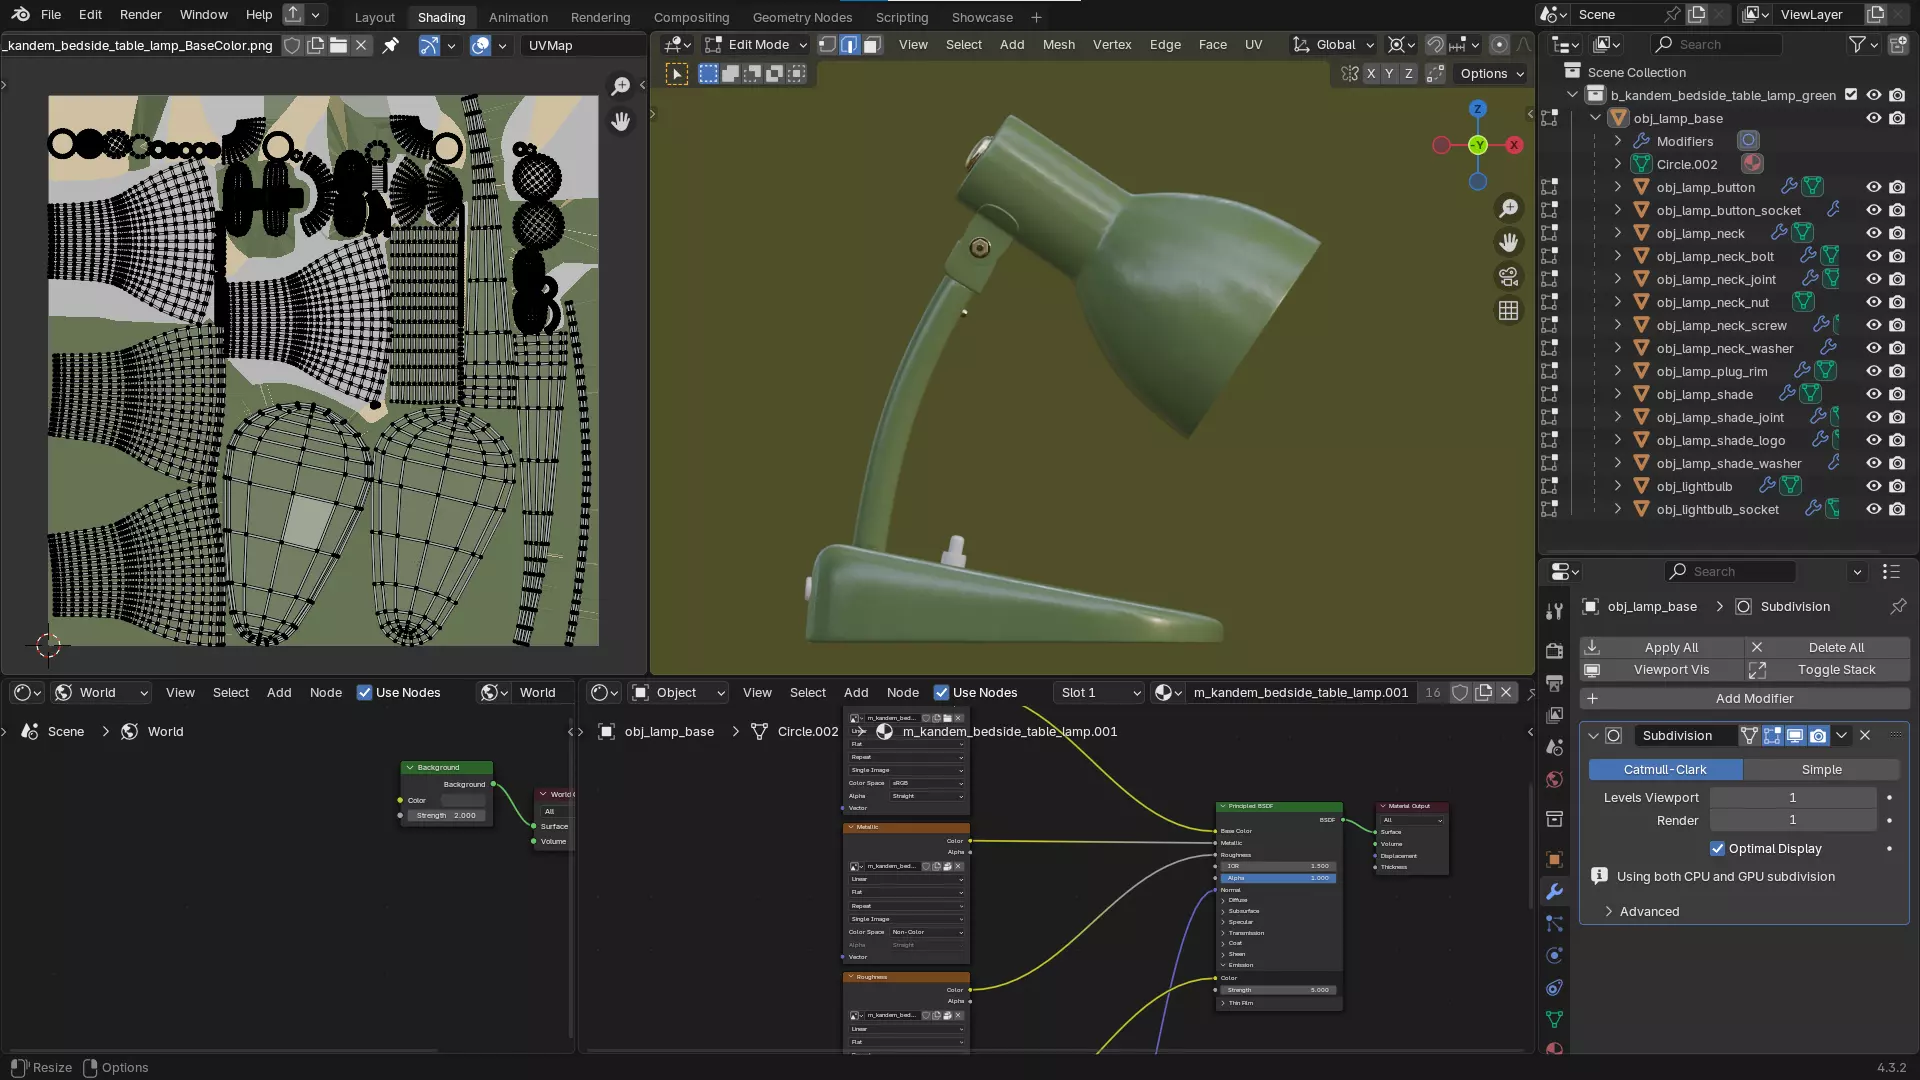Click the face select mode icon
The image size is (1920, 1080).
(x=872, y=45)
